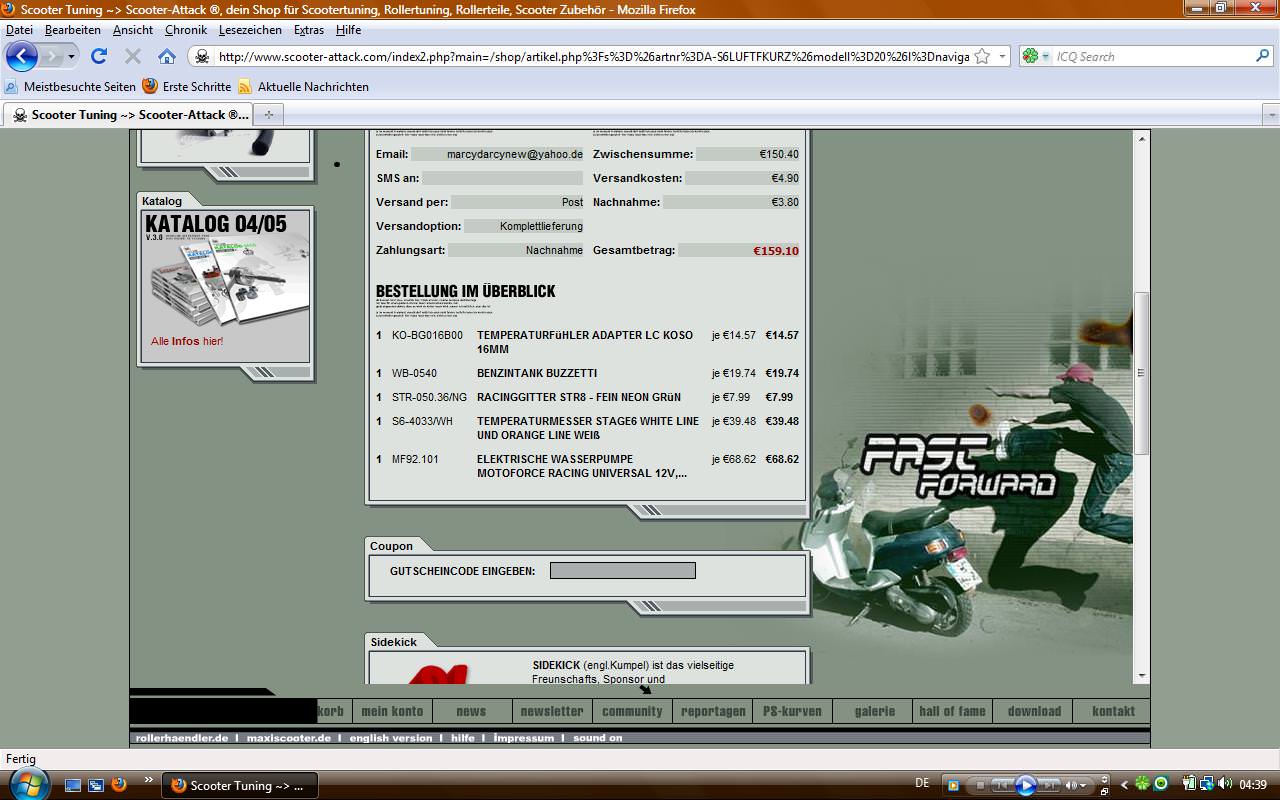
Task: Click the Forward navigation arrow
Action: point(52,56)
